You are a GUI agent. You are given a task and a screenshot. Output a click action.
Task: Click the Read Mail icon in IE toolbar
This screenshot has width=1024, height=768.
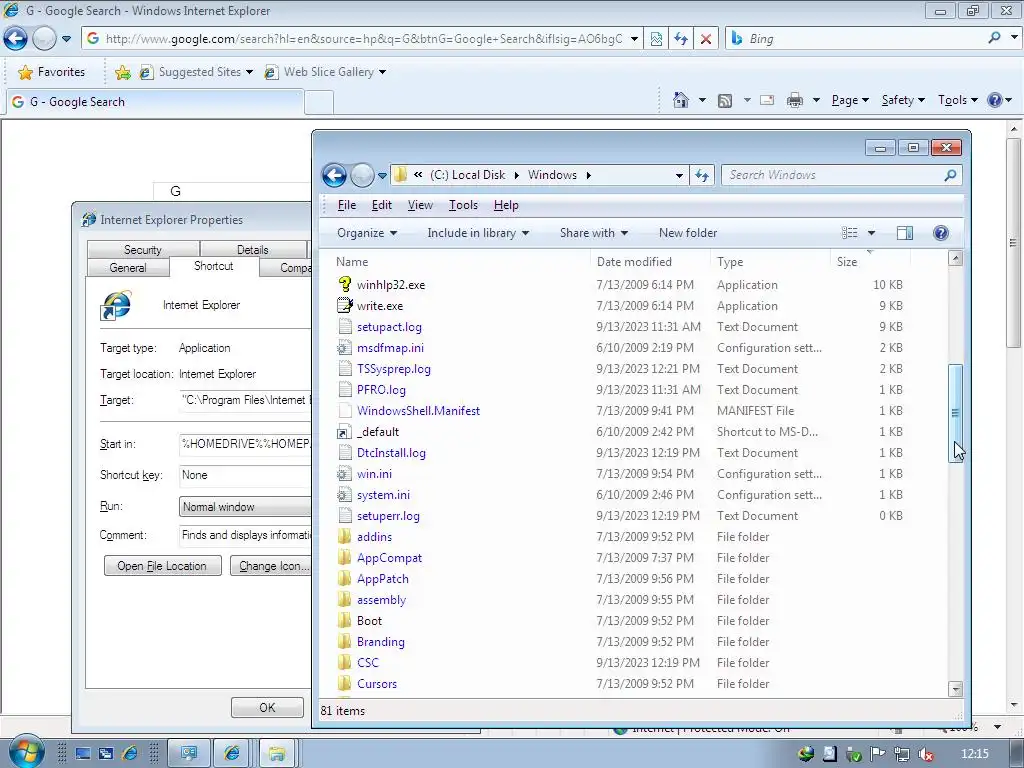tap(767, 100)
